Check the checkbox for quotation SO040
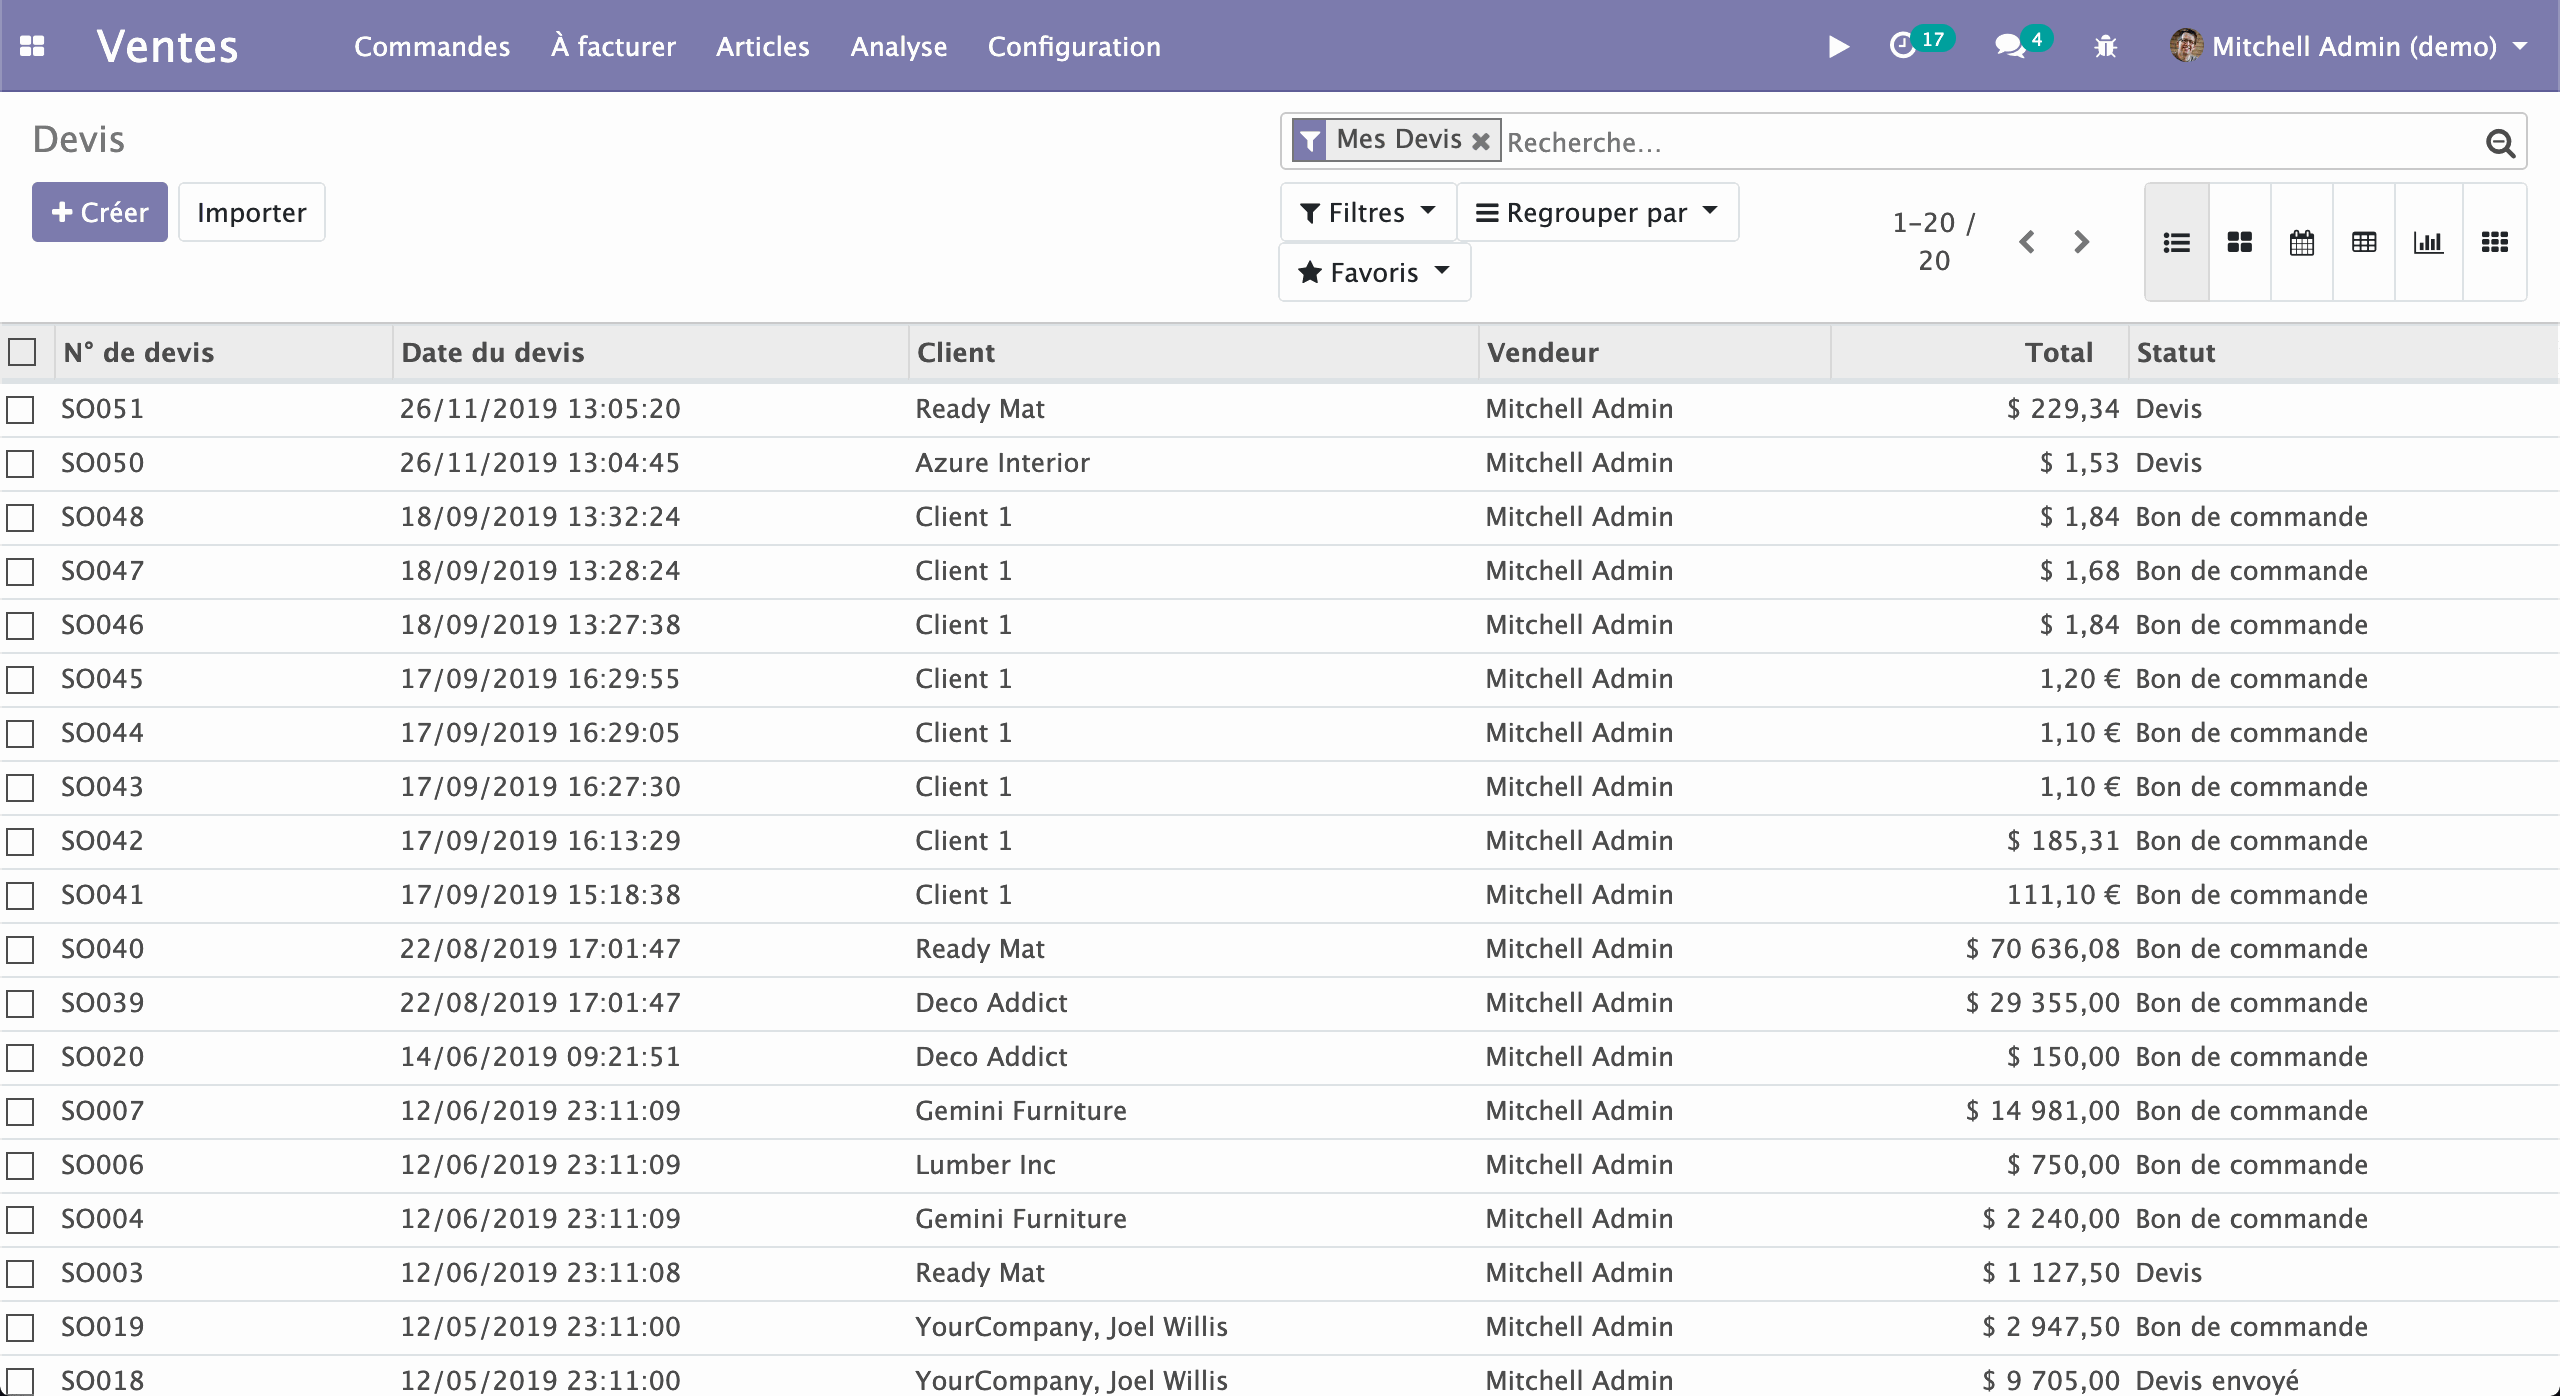2560x1396 pixels. click(22, 948)
